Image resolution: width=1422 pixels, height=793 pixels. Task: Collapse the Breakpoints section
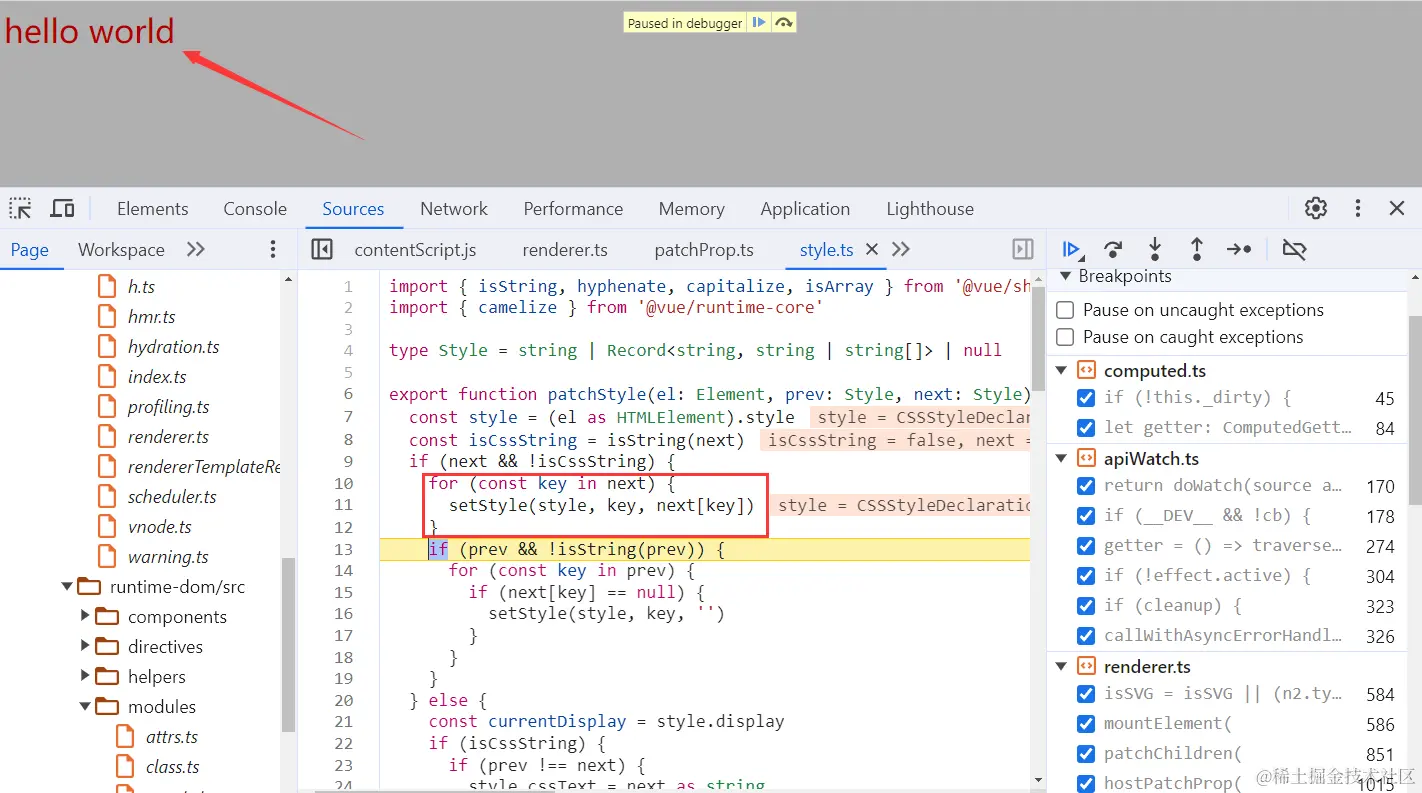(x=1066, y=276)
